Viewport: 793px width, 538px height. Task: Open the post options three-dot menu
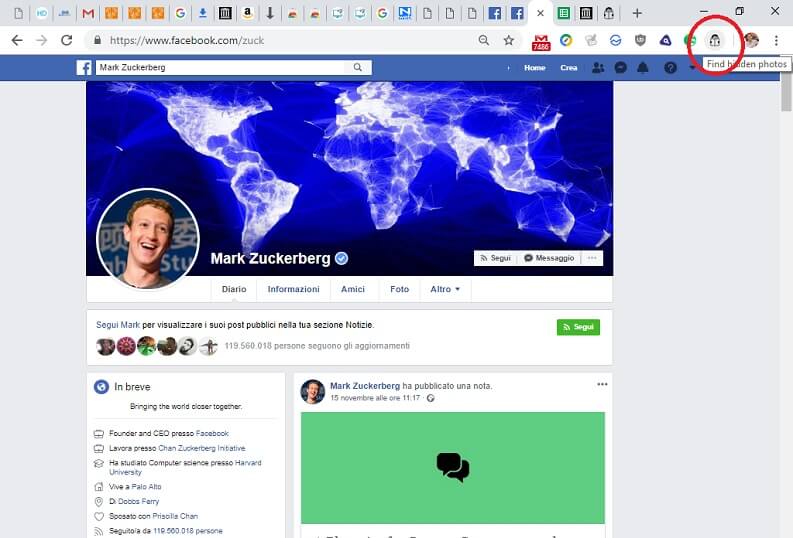pyautogui.click(x=602, y=384)
